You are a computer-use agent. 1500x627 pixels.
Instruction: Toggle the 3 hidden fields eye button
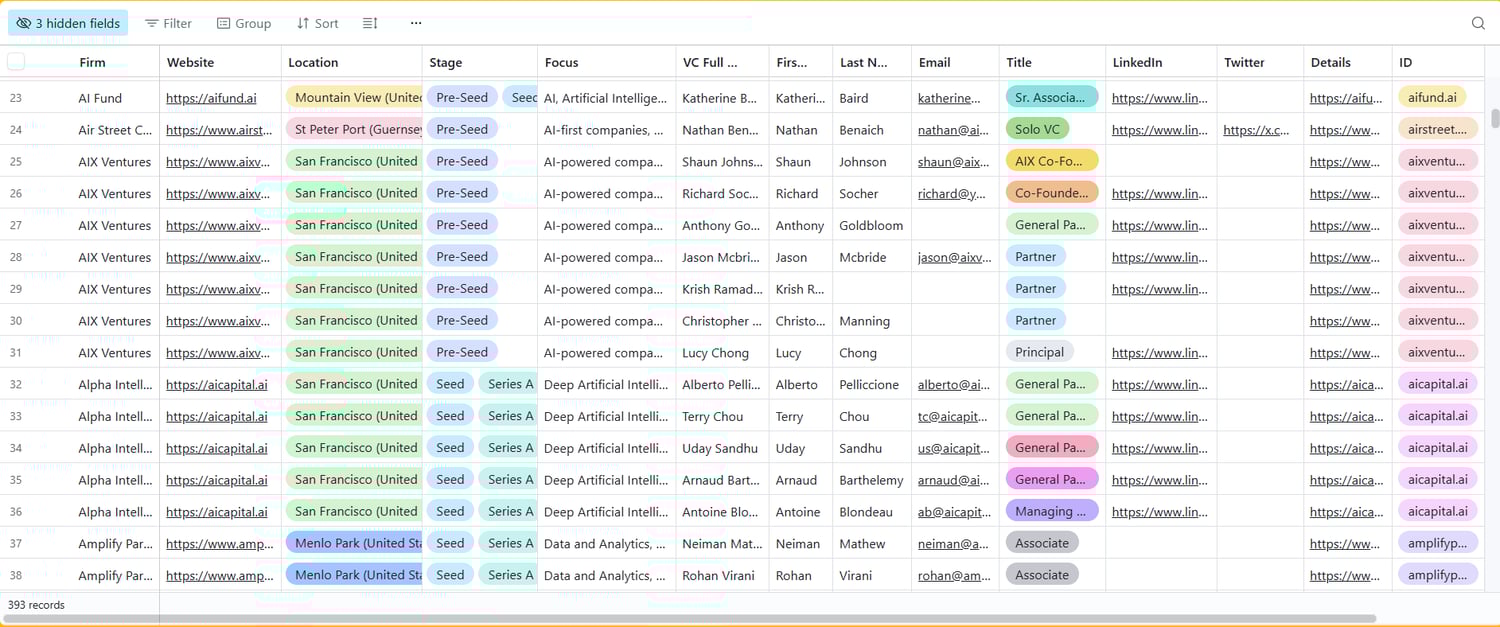tap(69, 23)
